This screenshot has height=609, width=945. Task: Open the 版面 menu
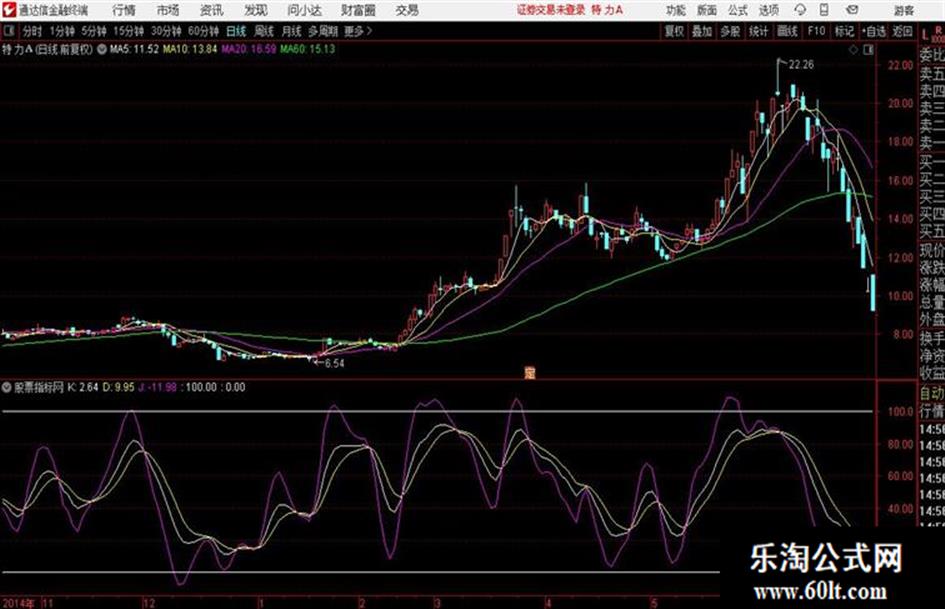point(707,10)
